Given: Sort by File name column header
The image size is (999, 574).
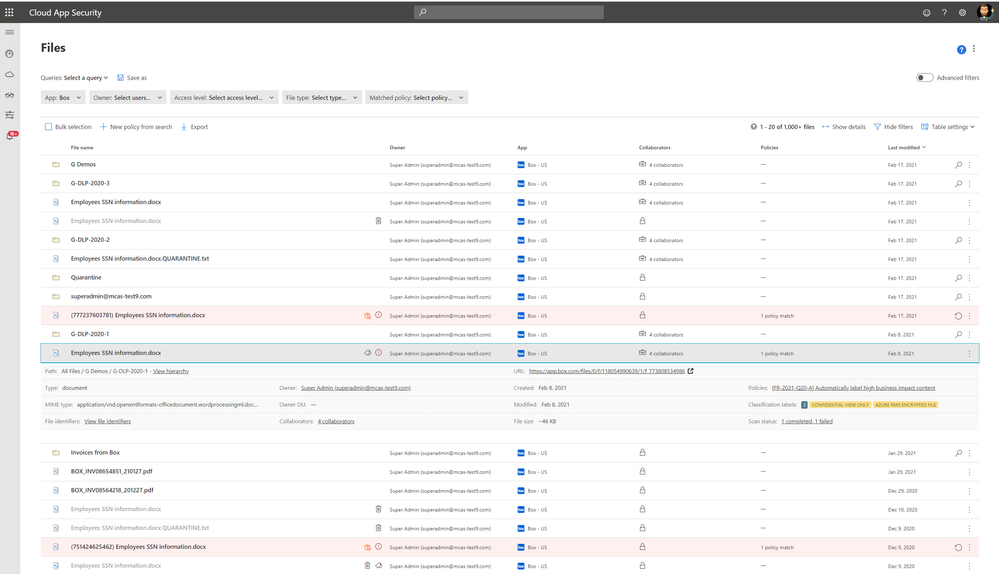Looking at the screenshot, I should (x=82, y=147).
